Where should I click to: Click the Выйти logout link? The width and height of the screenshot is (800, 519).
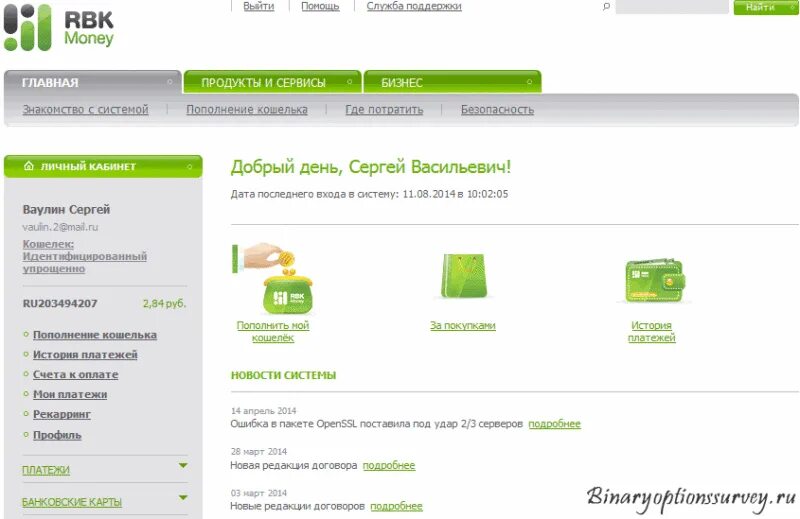pyautogui.click(x=259, y=6)
